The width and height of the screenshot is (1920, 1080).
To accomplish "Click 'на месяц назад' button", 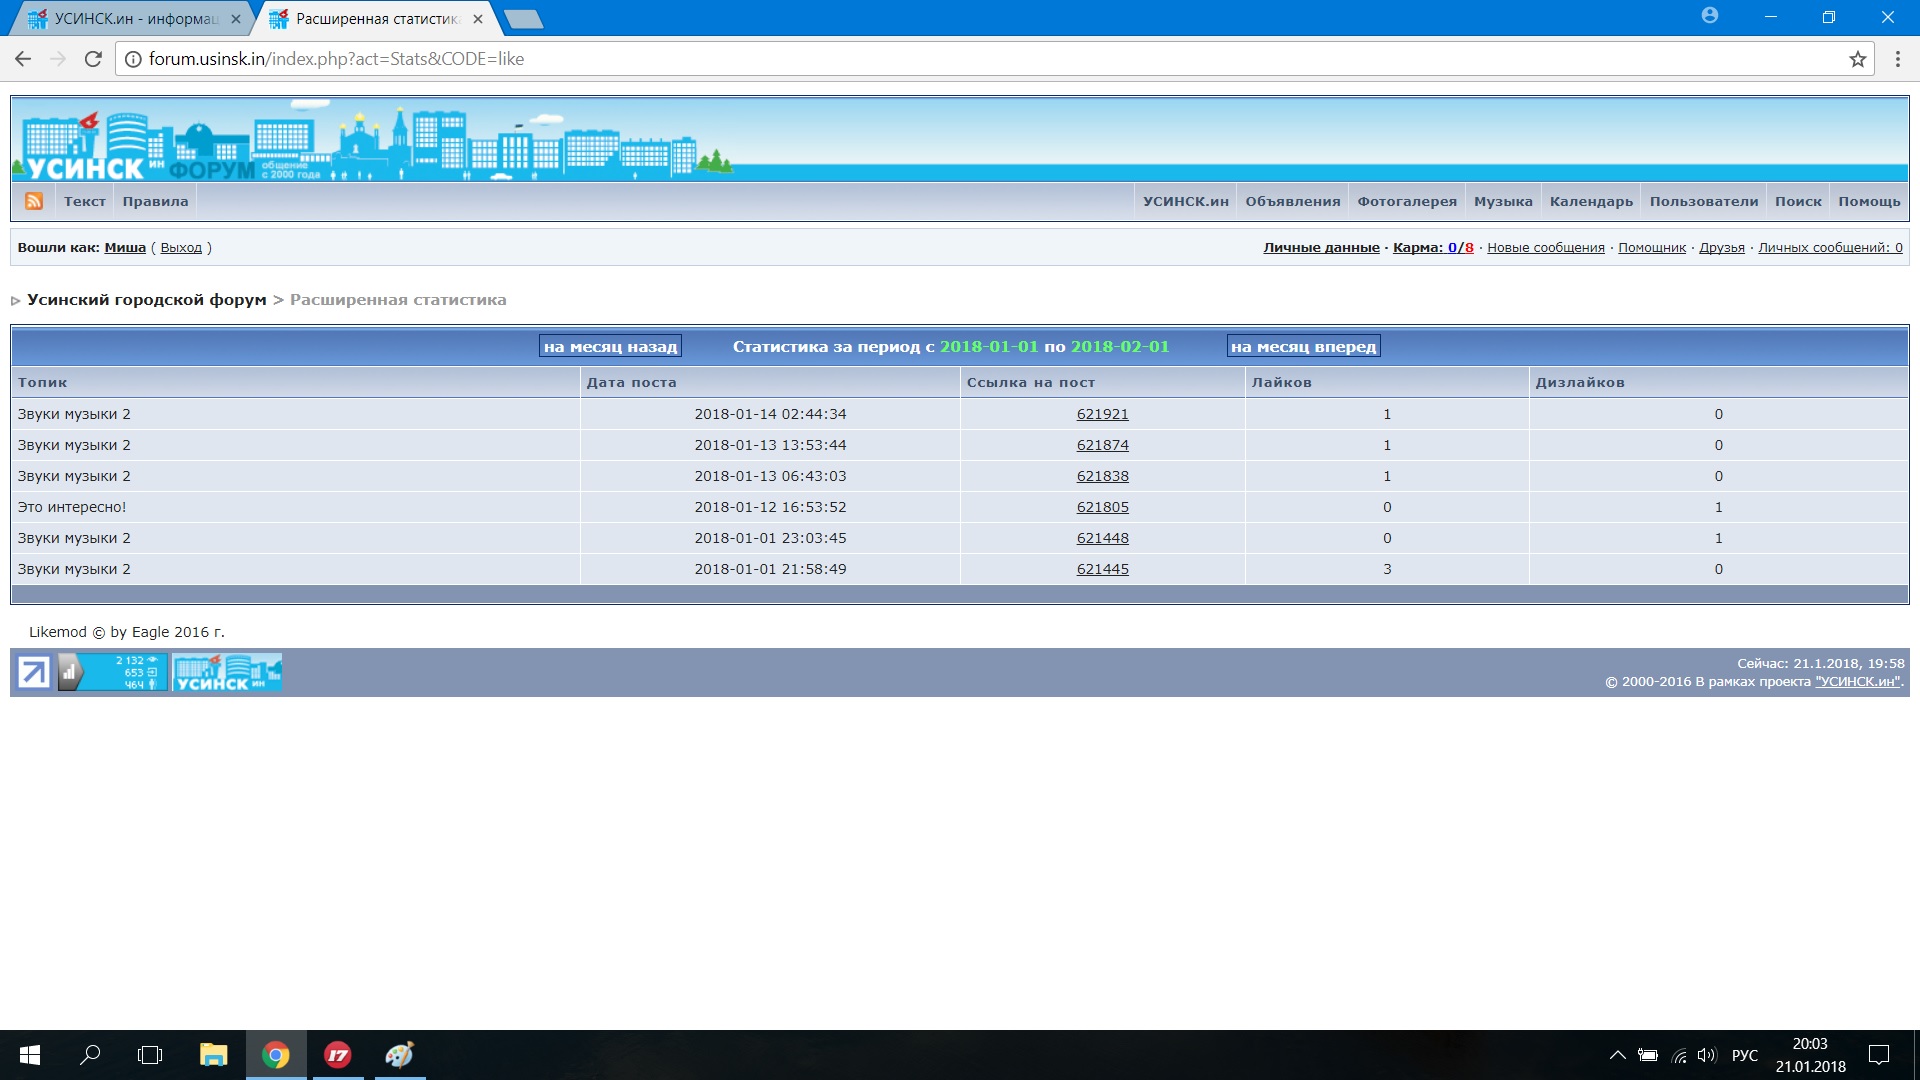I will 610,347.
